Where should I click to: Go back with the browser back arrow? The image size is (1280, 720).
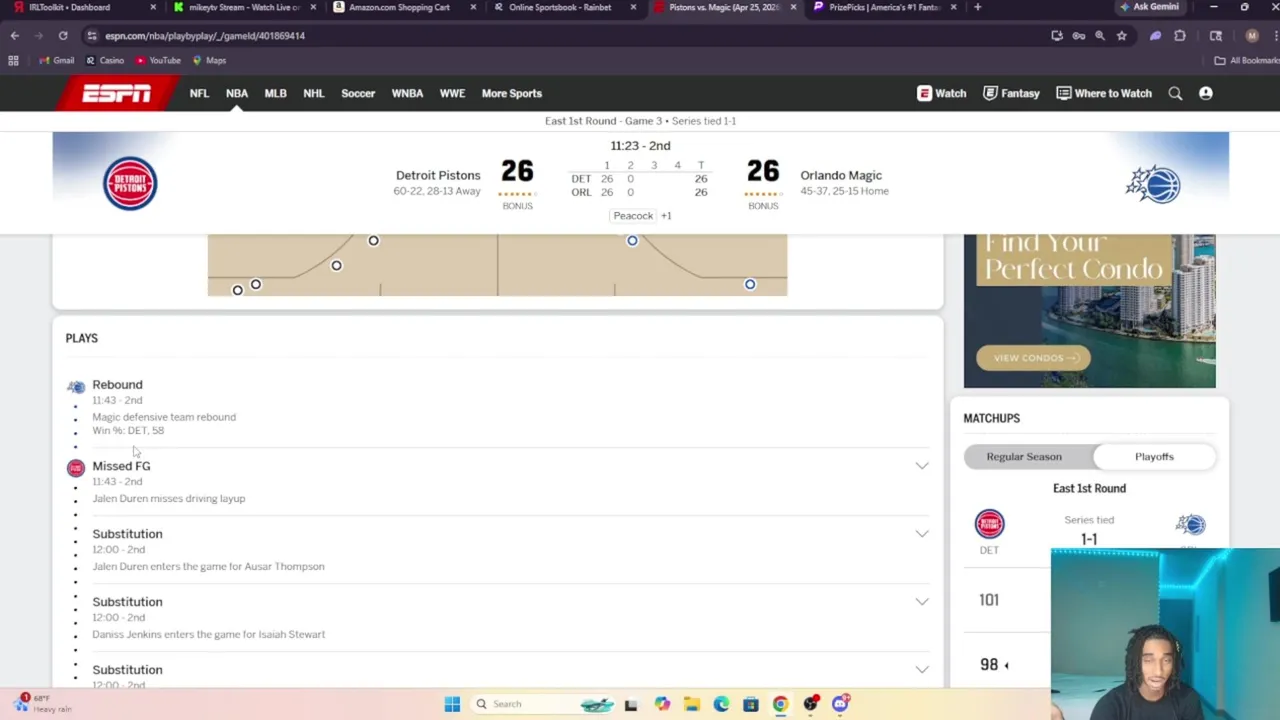[x=15, y=36]
